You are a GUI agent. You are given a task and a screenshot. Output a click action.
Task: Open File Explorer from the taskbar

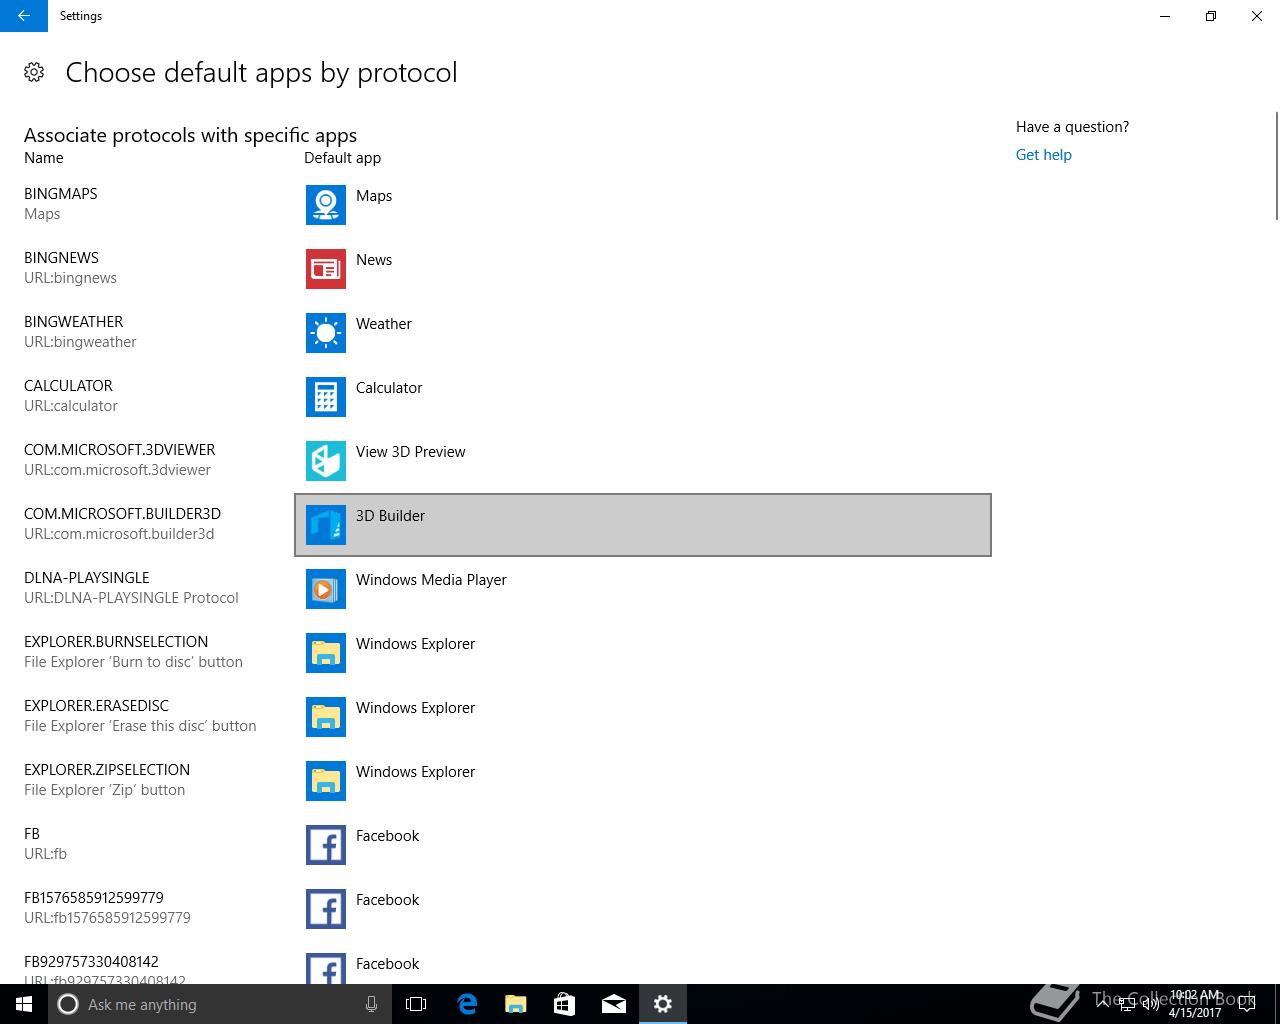515,1004
